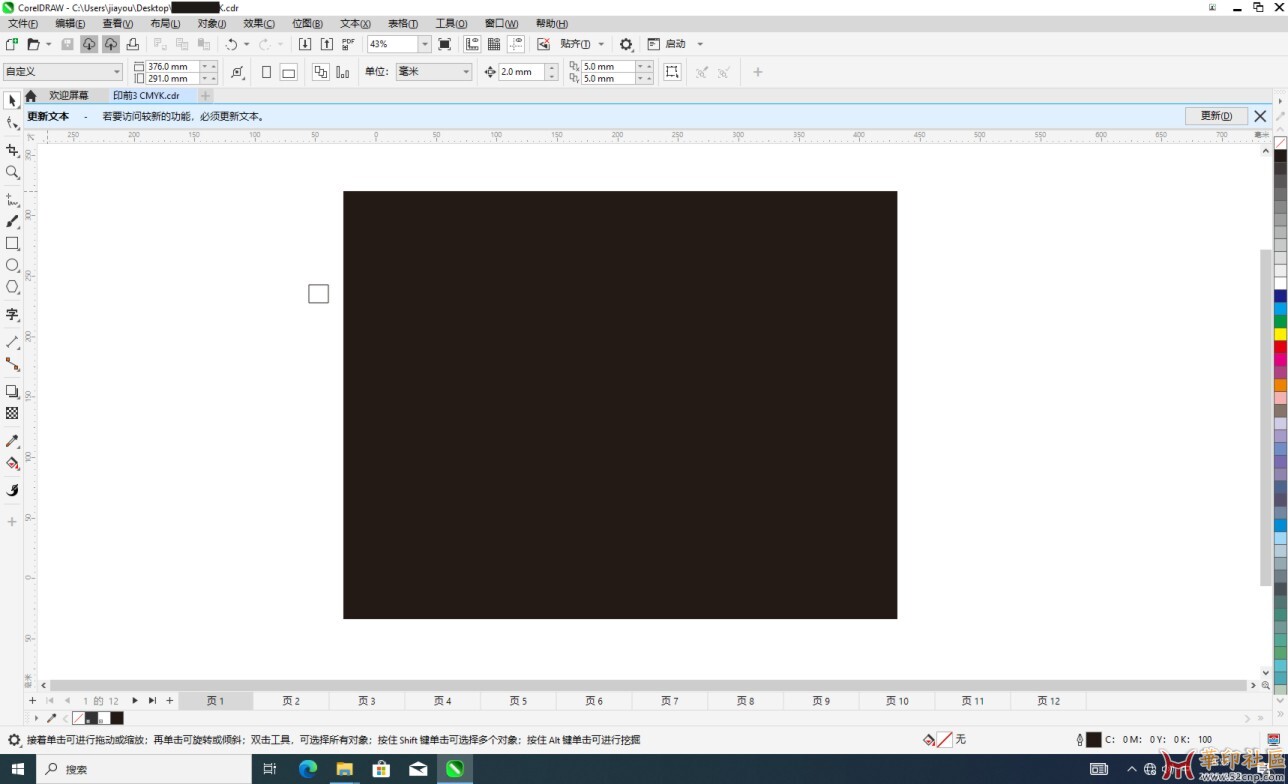The image size is (1288, 784).
Task: Select the Crop tool in the toolbox
Action: coord(12,150)
